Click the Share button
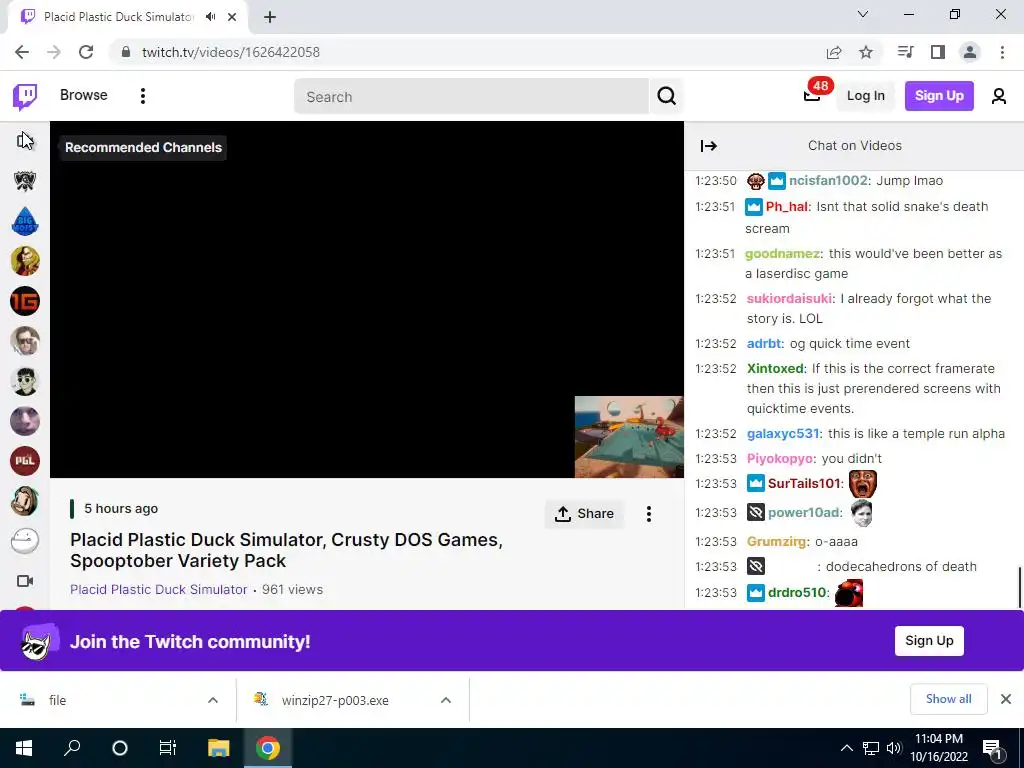The height and width of the screenshot is (768, 1024). coord(584,514)
